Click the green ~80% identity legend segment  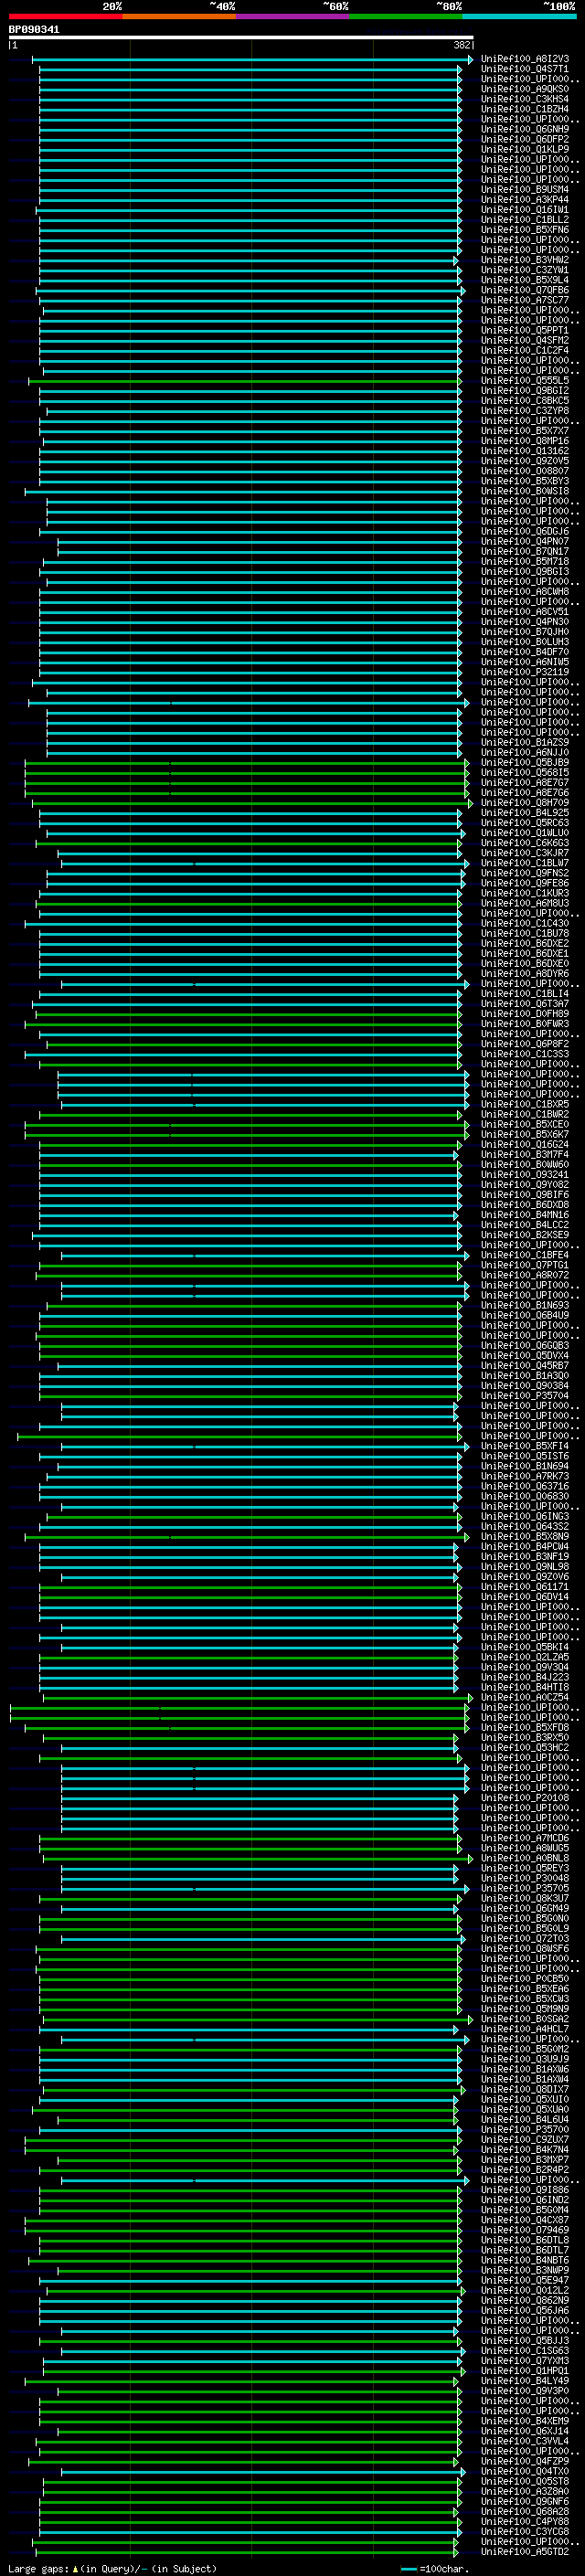click(x=406, y=16)
